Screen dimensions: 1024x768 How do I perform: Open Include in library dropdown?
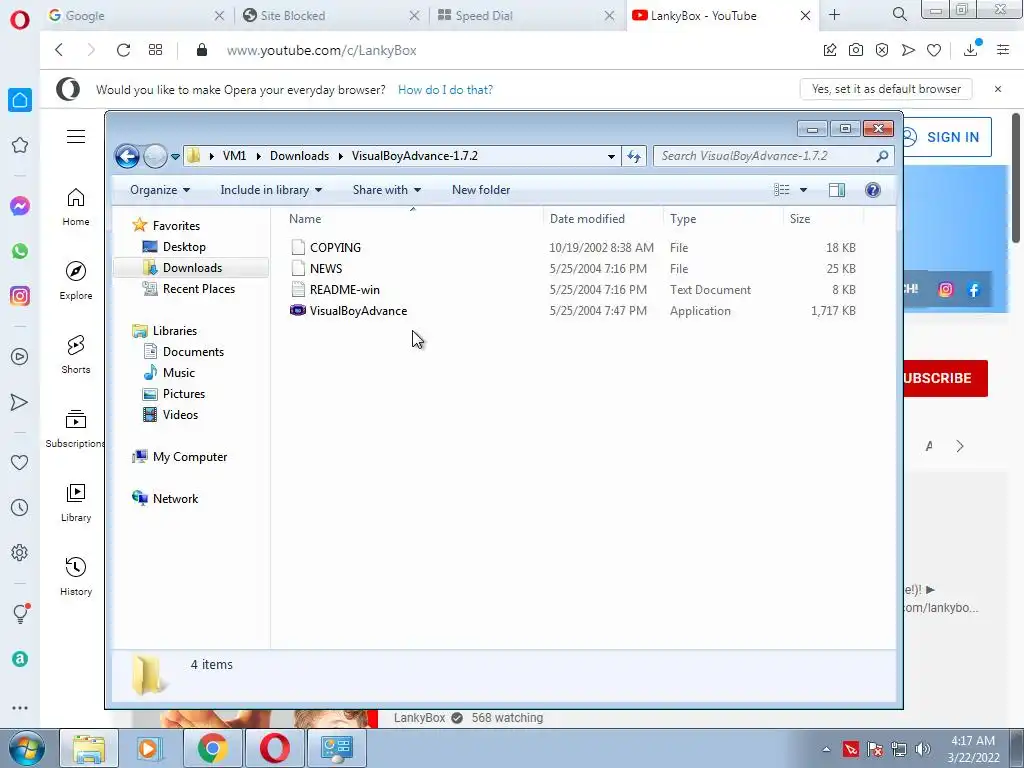coord(271,190)
